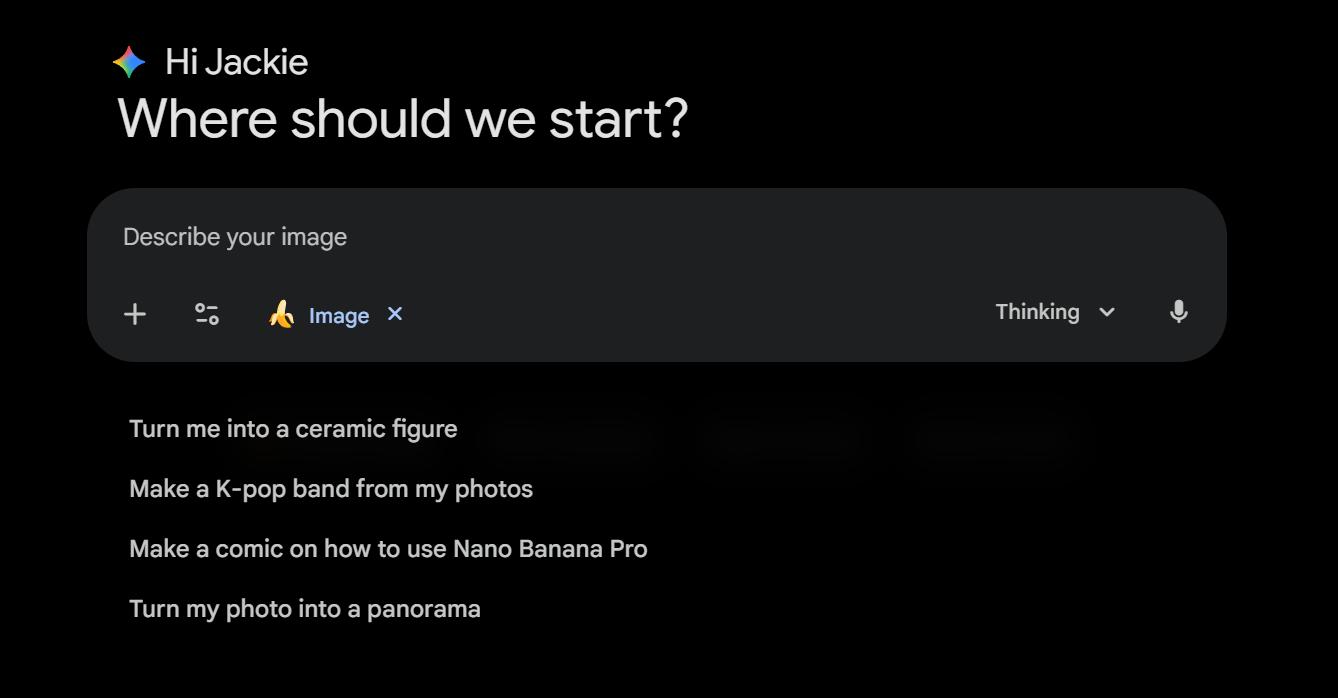Click the "Where should we start?" heading
This screenshot has height=698, width=1338.
[x=403, y=118]
